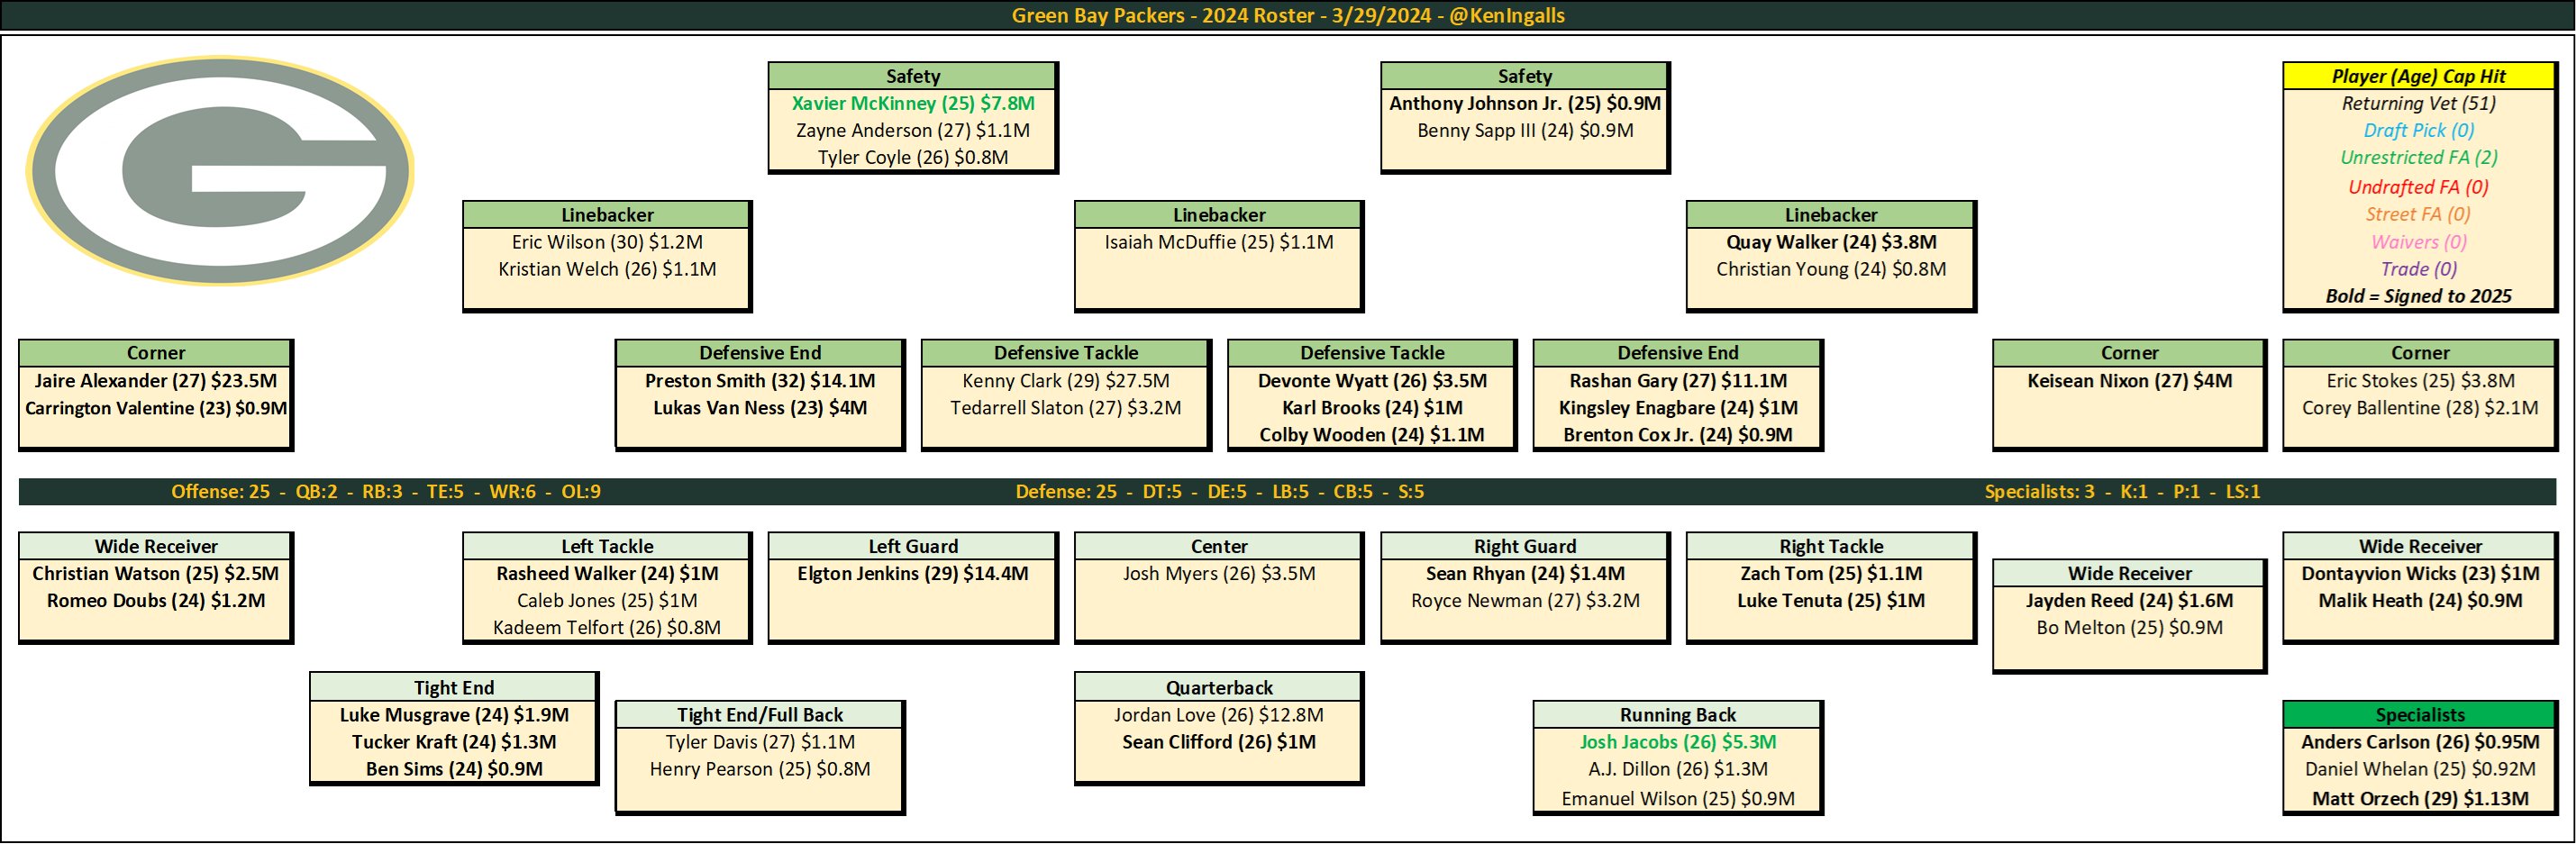Select Anthony Johnson Jr. (25) $0.9M
The width and height of the screenshot is (2576, 844).
(x=1525, y=103)
